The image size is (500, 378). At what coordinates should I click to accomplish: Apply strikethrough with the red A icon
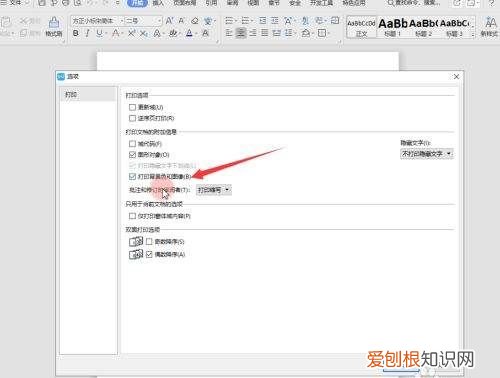click(116, 33)
